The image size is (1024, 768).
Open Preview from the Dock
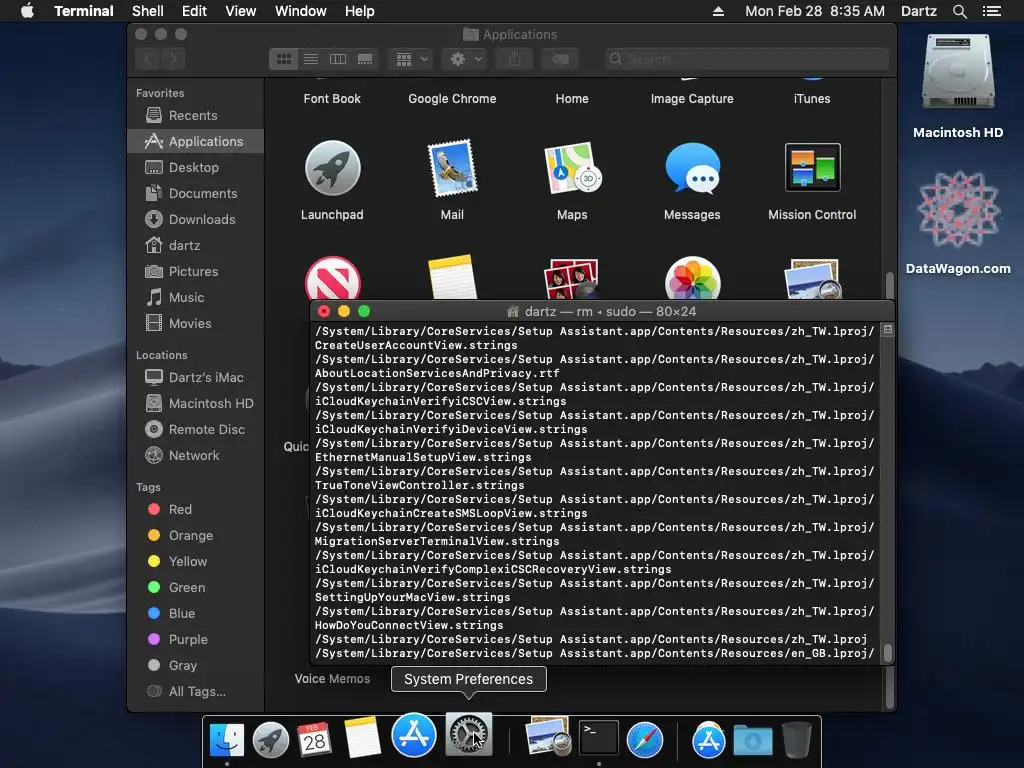click(x=548, y=735)
